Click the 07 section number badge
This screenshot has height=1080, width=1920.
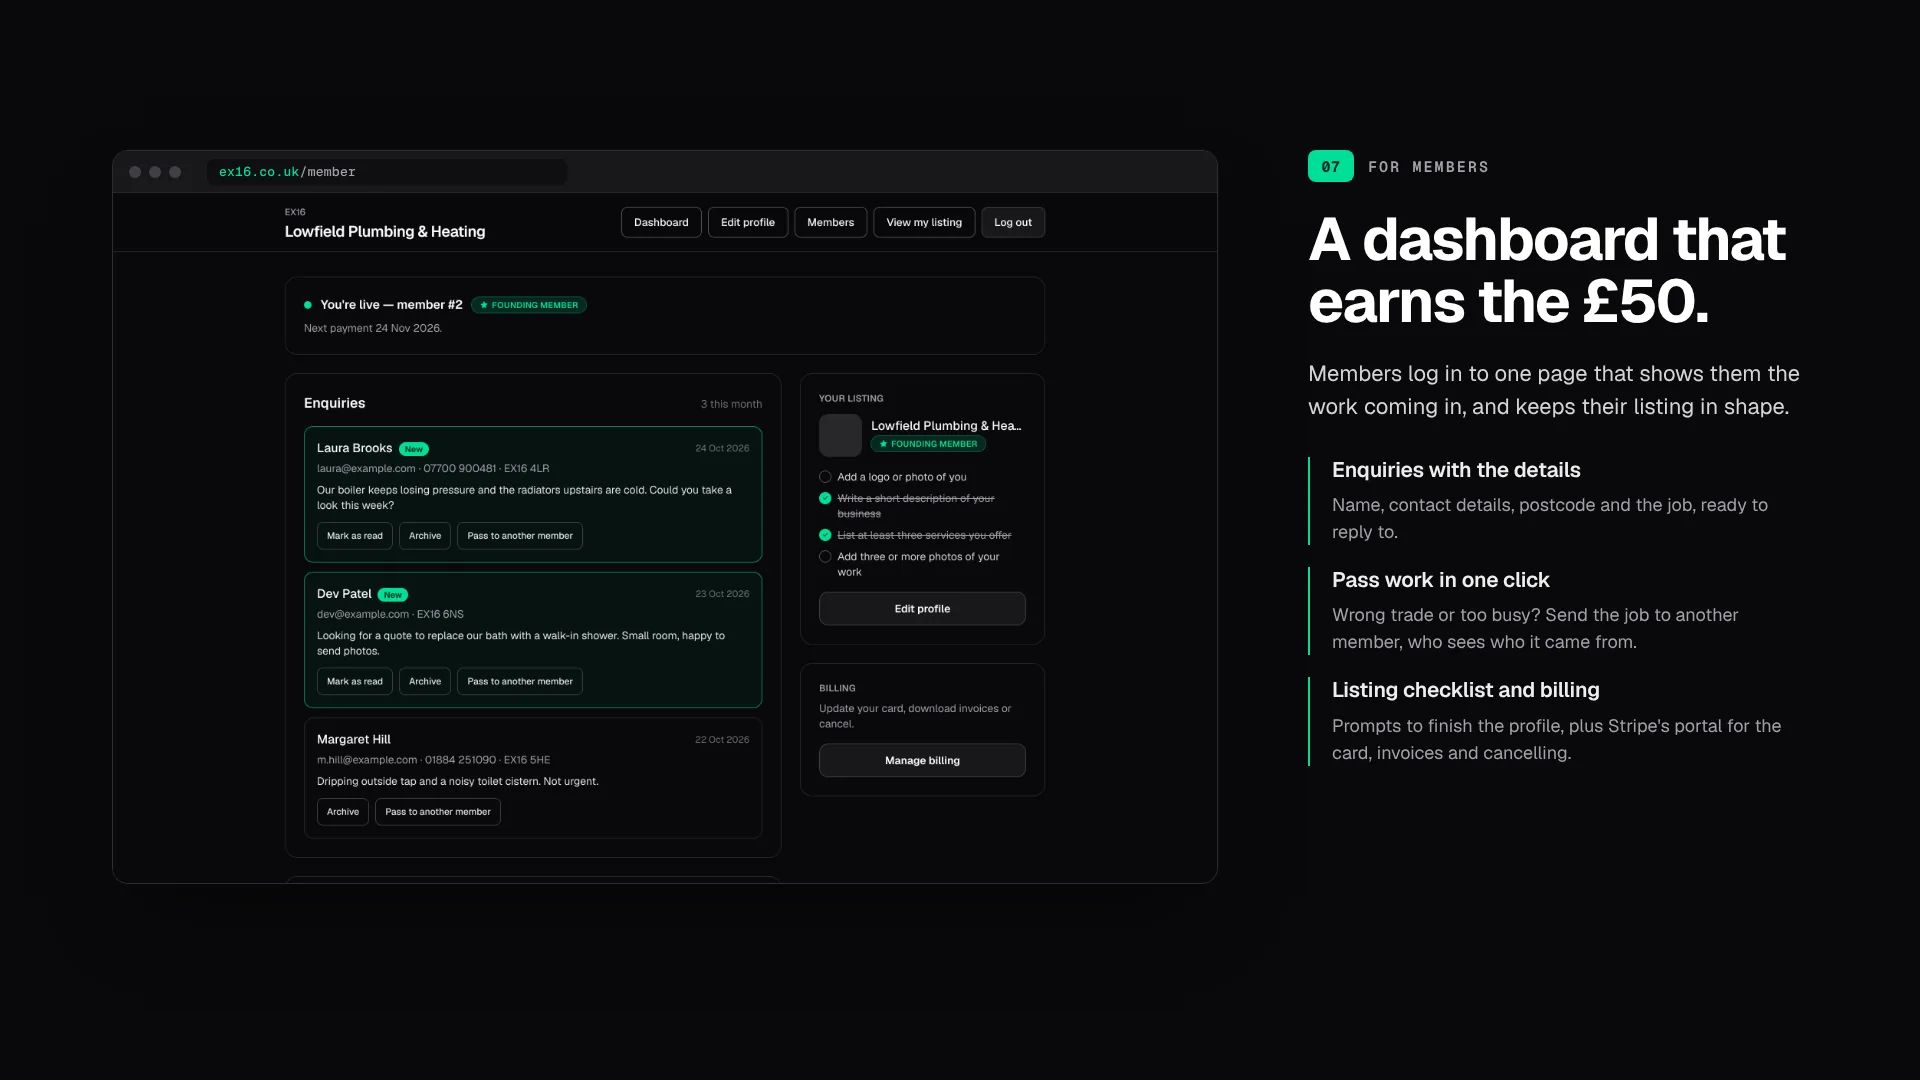point(1331,166)
